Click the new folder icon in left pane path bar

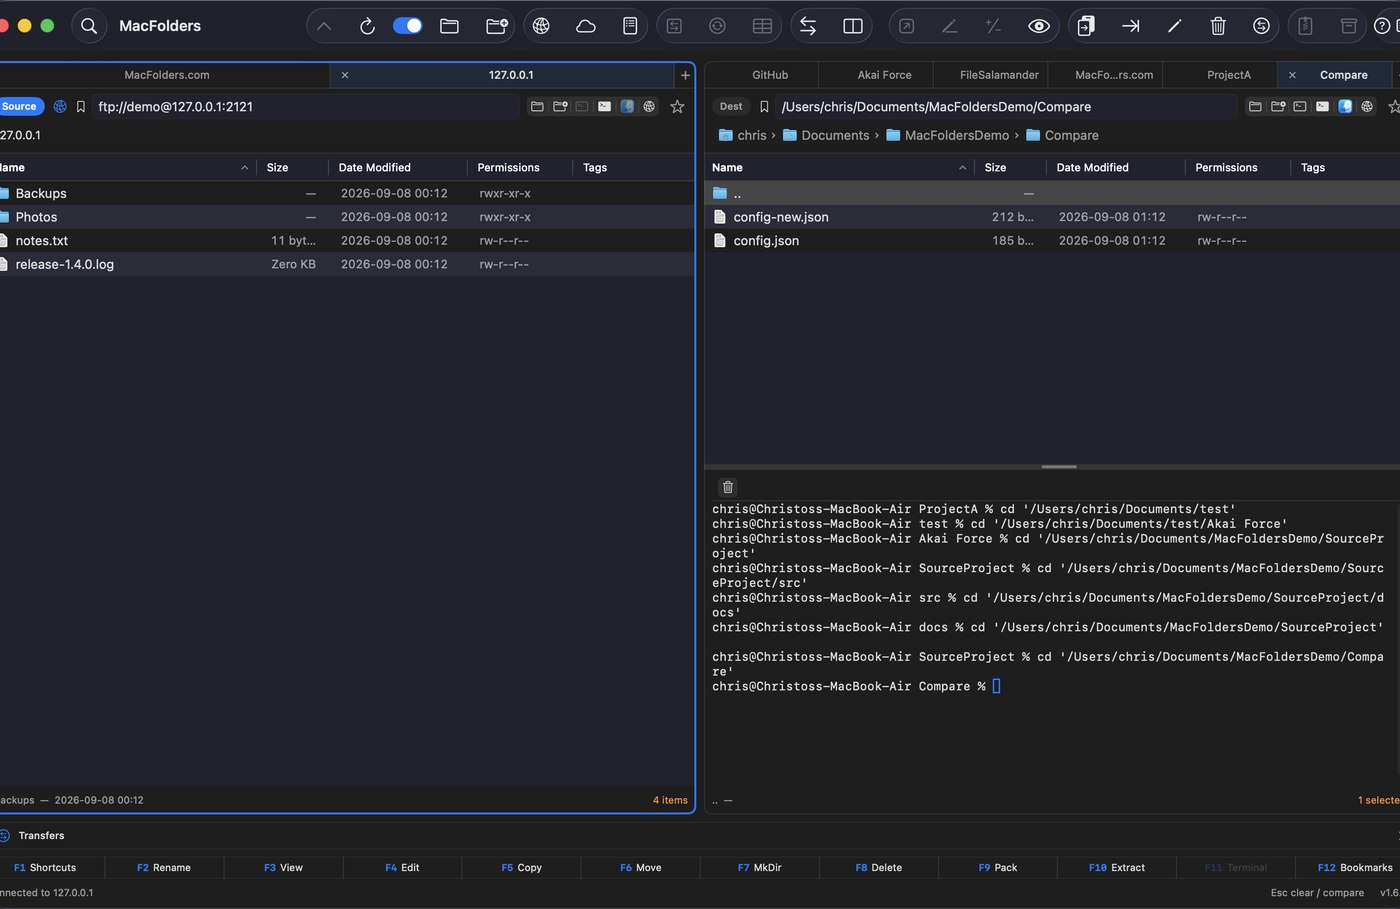(x=560, y=106)
